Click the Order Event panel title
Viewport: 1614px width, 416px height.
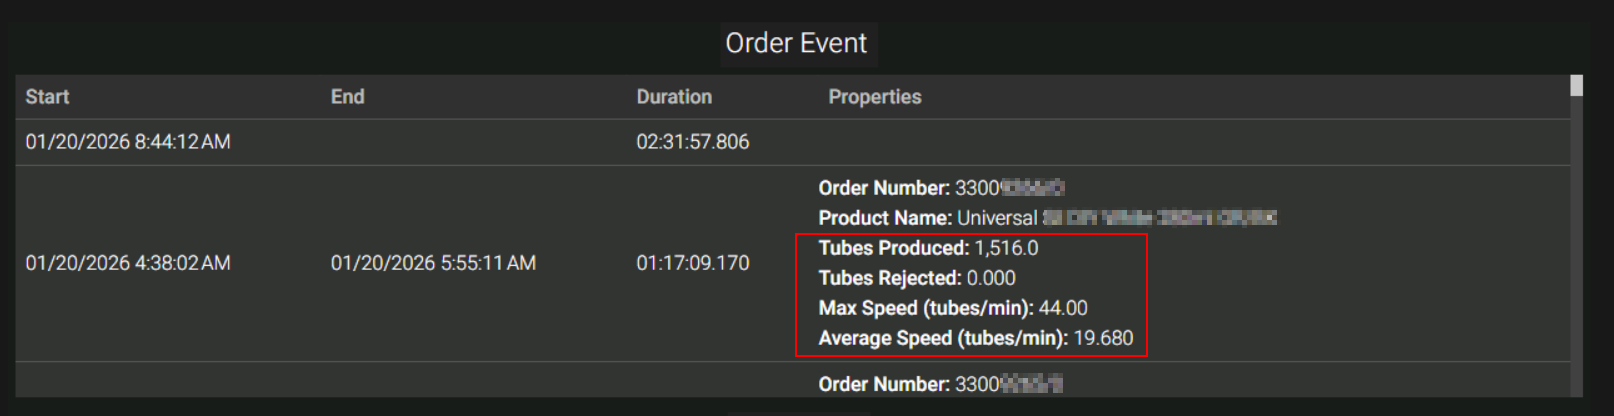coord(796,44)
